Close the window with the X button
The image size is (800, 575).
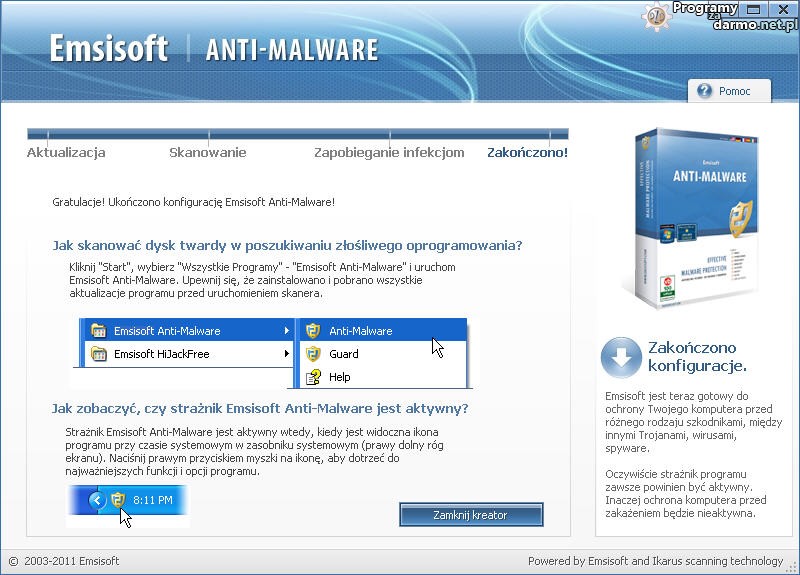785,8
